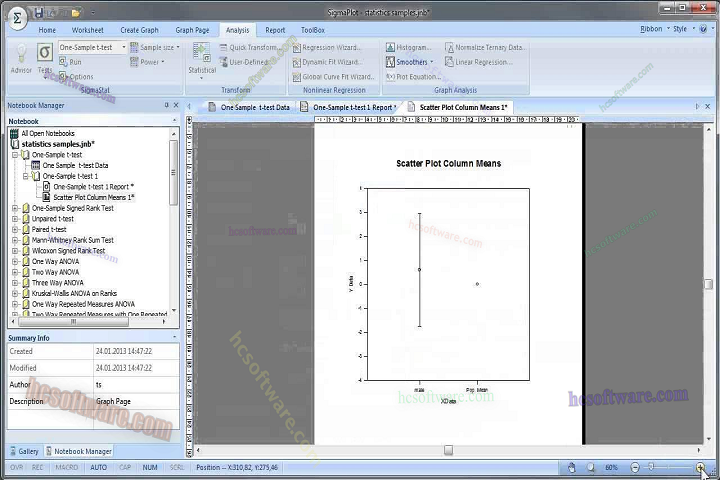720x480 pixels.
Task: Collapse the One-Sample t-test section
Action: pos(15,155)
